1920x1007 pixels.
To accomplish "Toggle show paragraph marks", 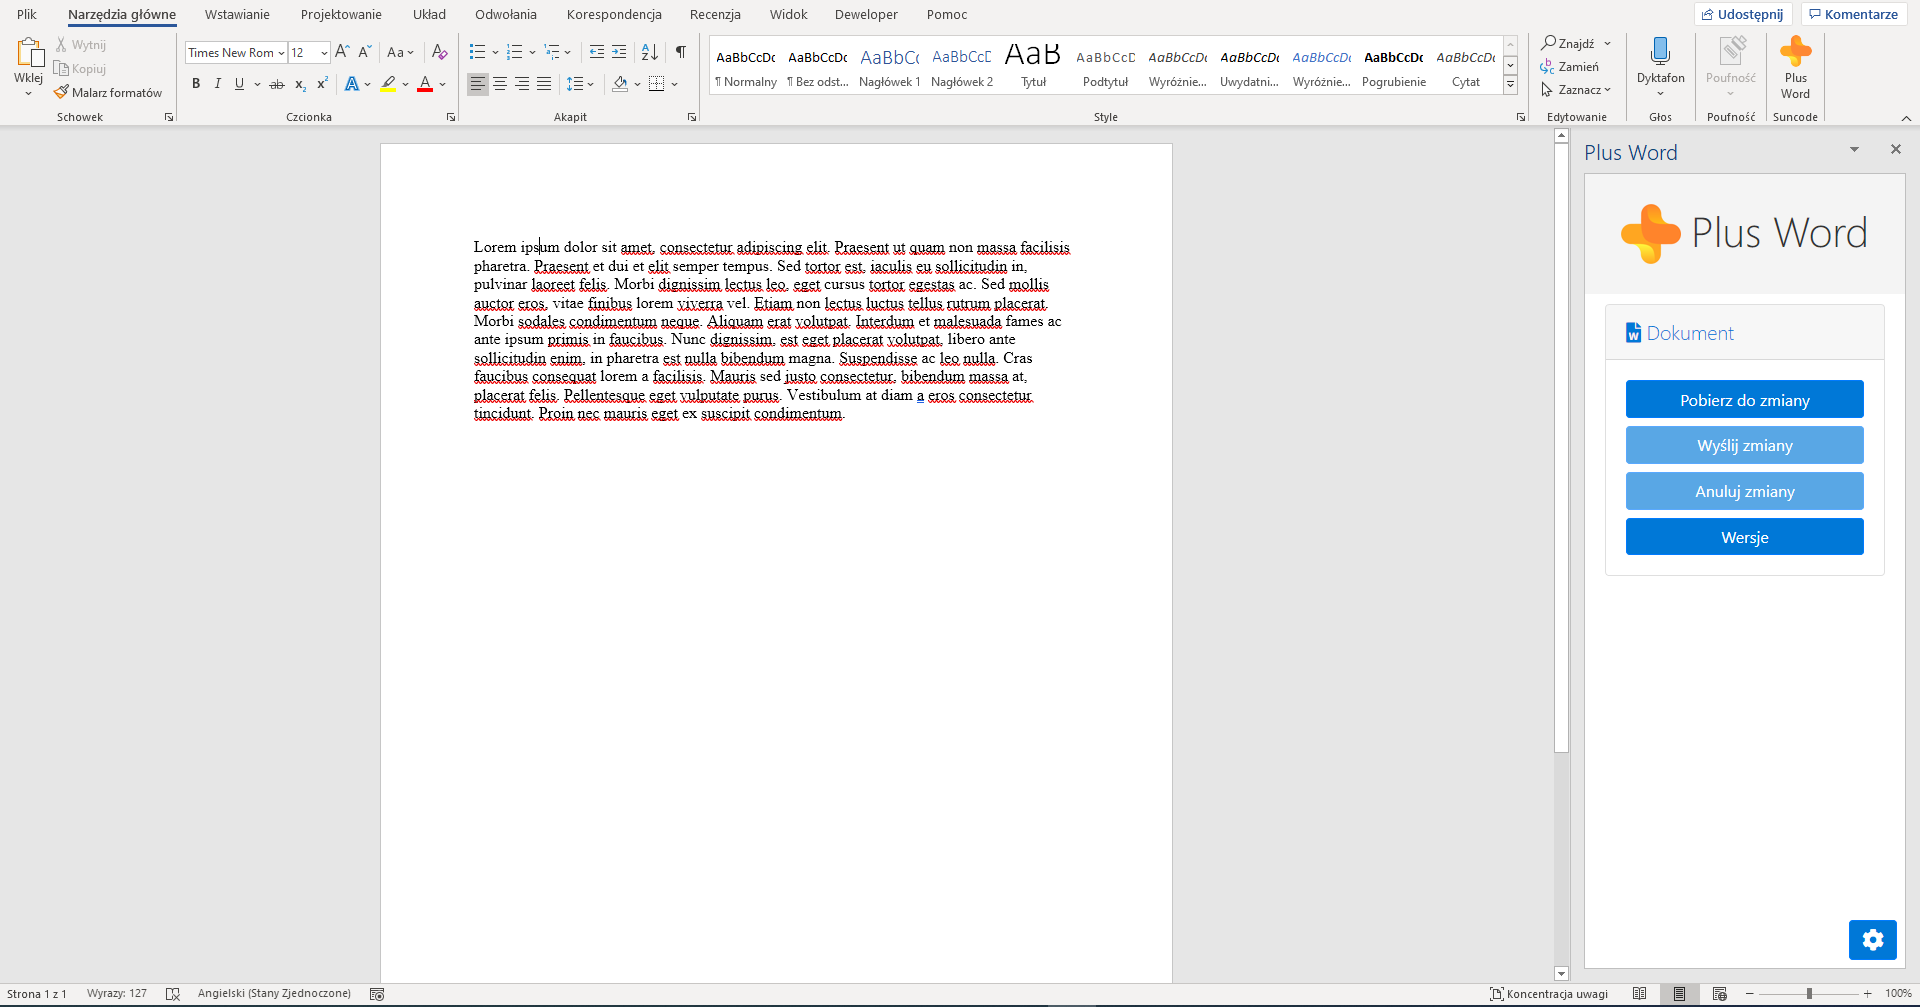I will point(680,52).
